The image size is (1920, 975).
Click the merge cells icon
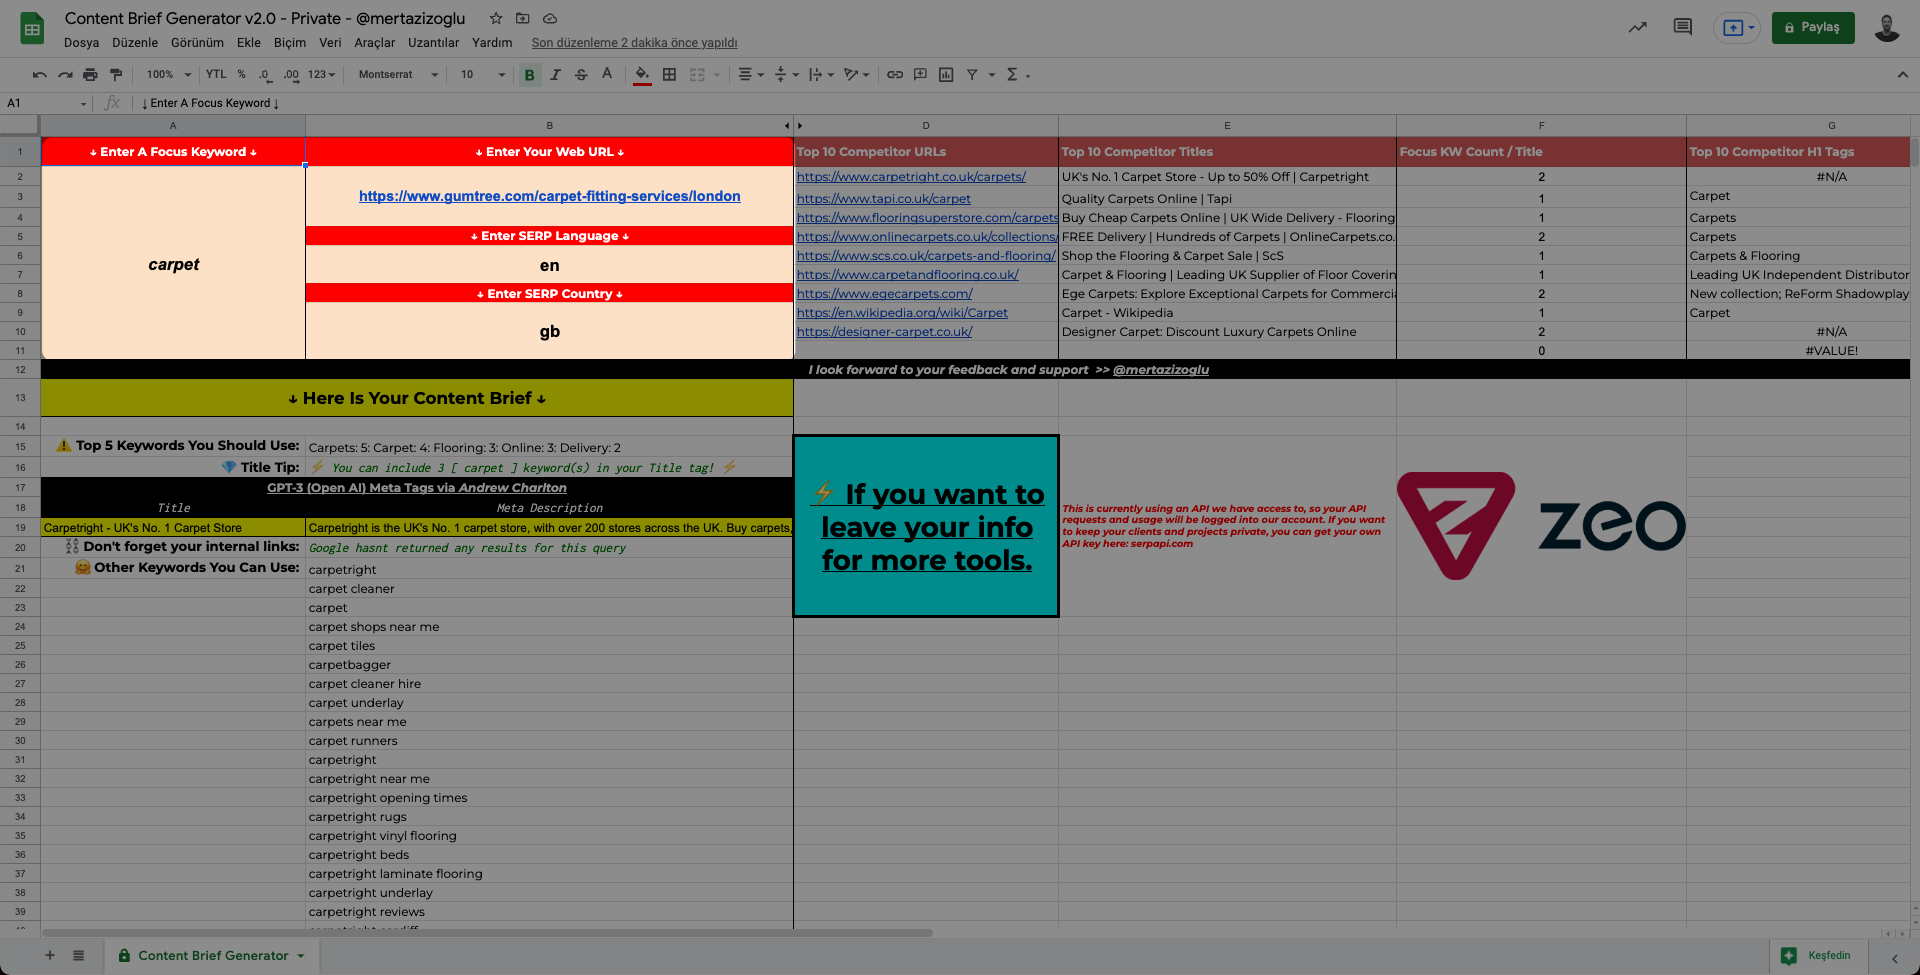click(x=697, y=75)
